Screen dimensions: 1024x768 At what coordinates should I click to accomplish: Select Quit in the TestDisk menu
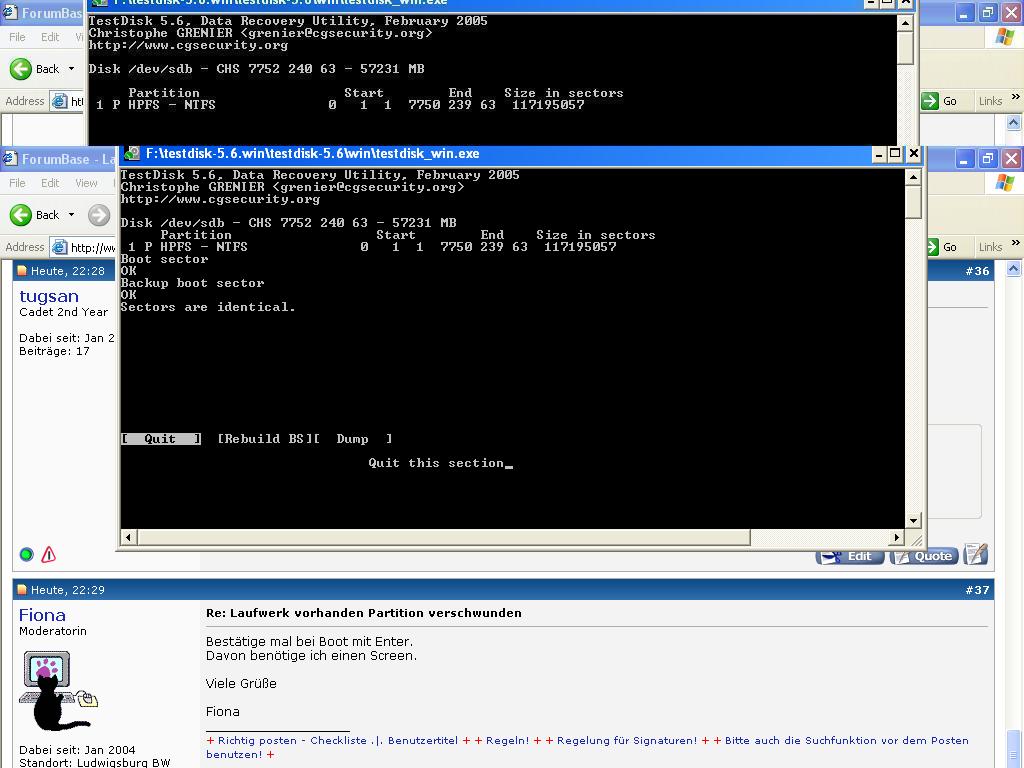click(161, 439)
